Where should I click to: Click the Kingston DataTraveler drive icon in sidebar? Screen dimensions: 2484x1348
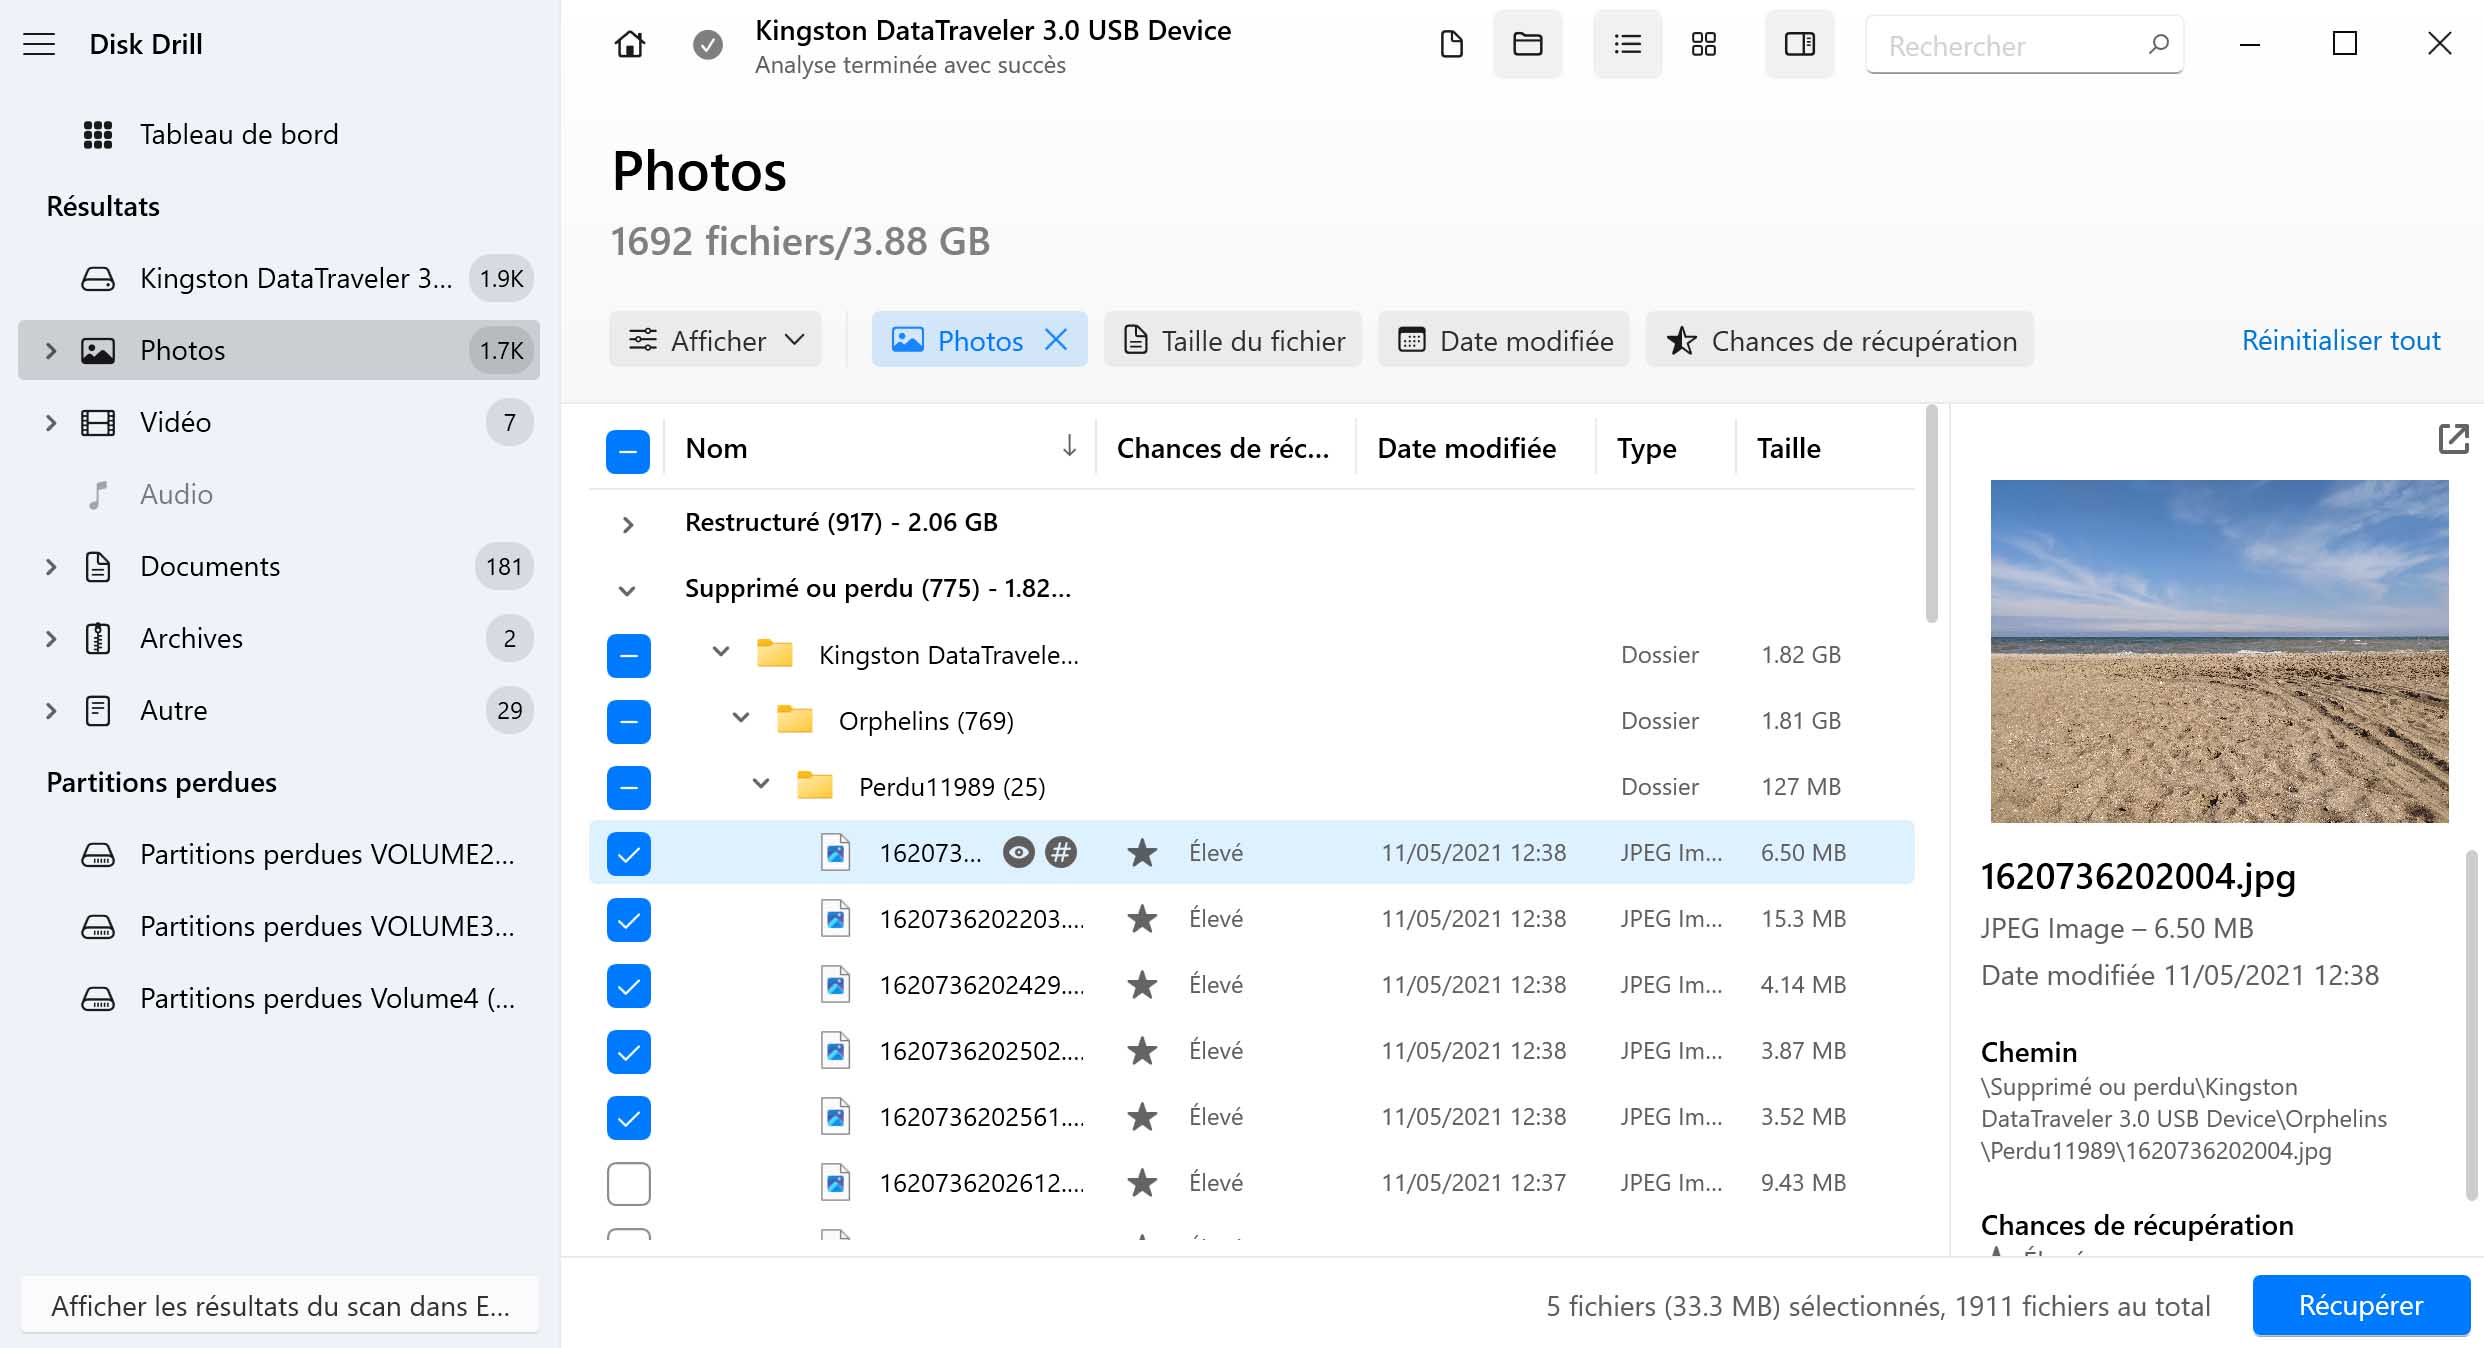click(98, 278)
